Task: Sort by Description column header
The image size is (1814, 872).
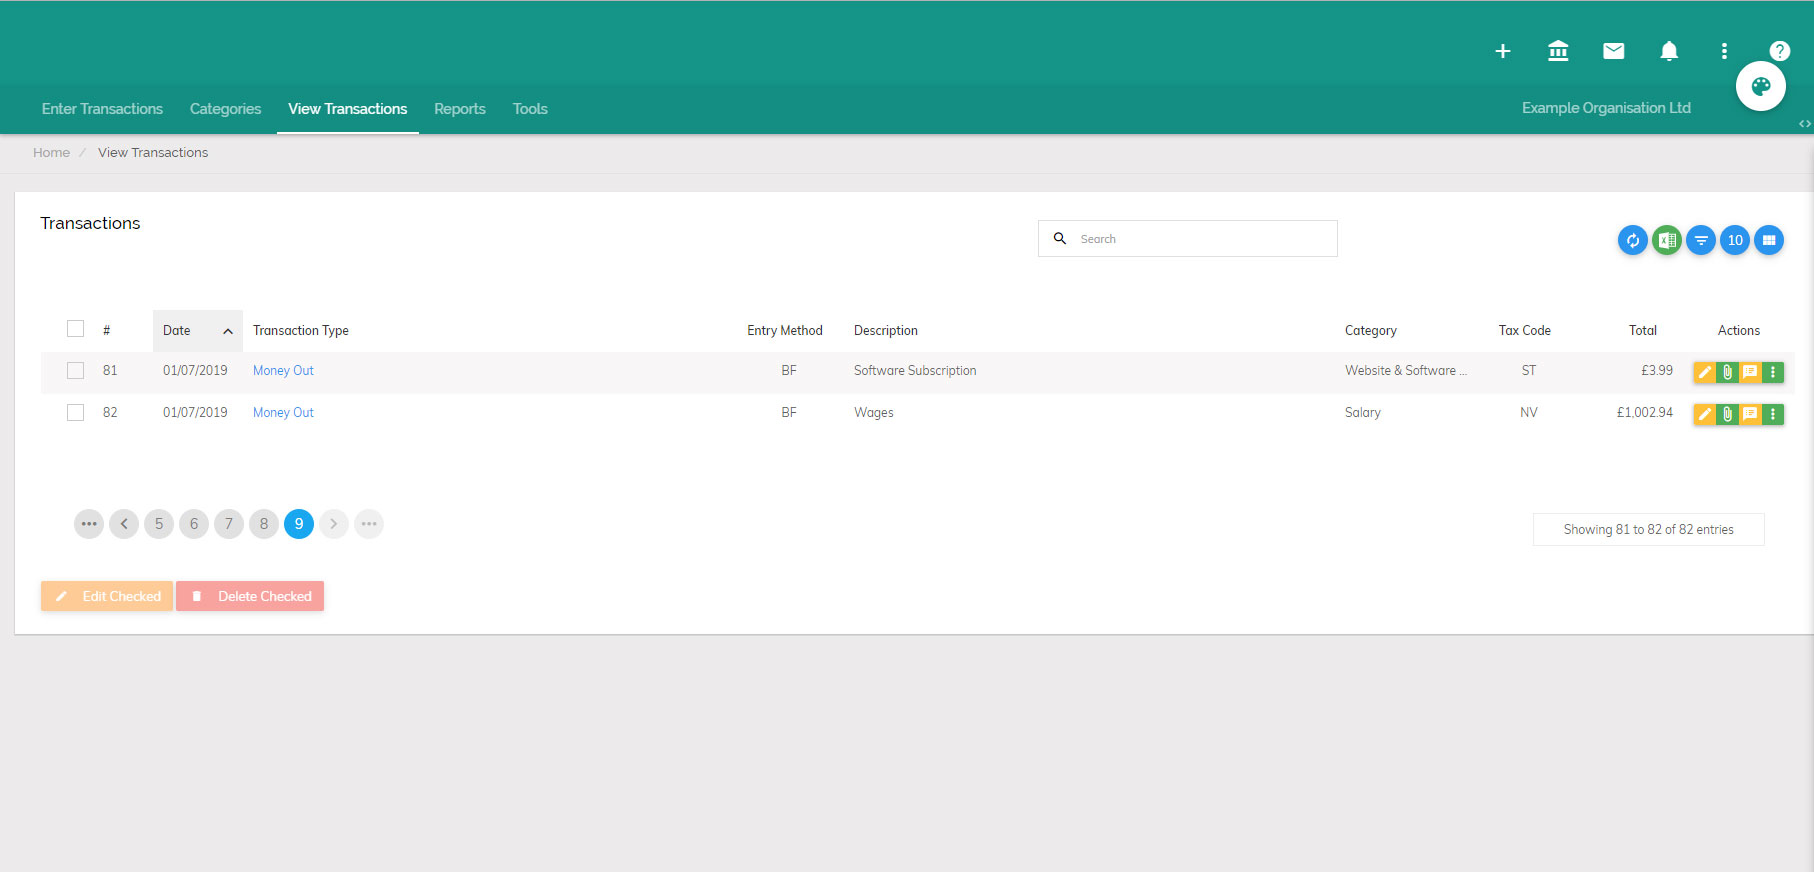Action: (x=886, y=331)
